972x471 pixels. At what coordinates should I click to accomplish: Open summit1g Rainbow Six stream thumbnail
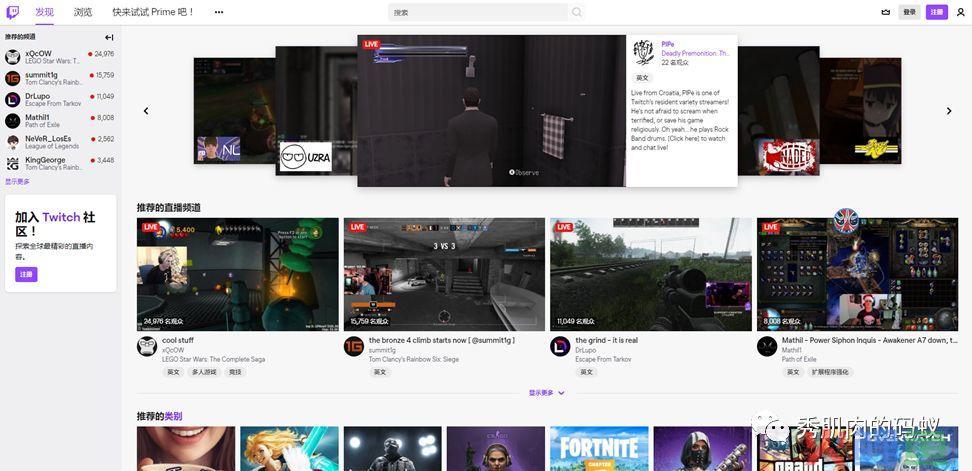[x=444, y=274]
